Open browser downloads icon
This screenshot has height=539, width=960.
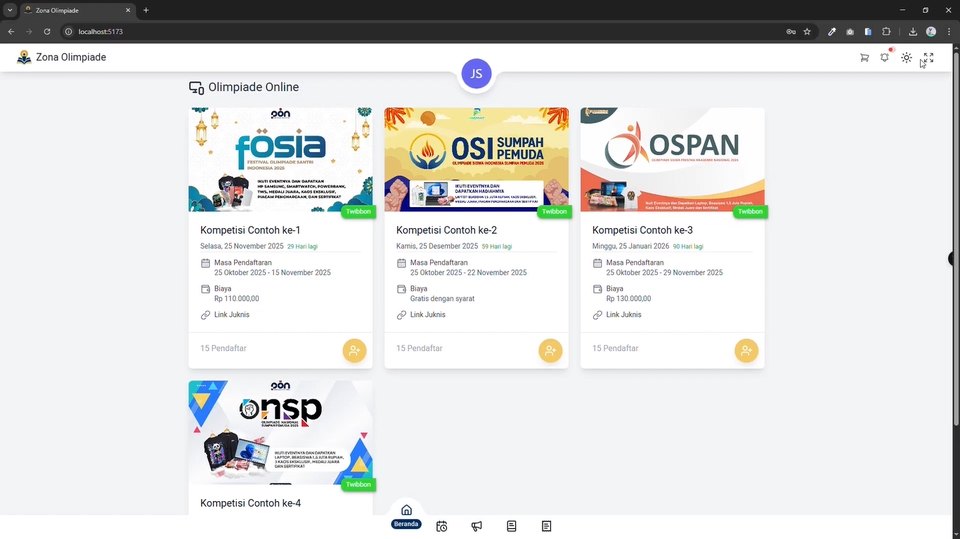point(912,31)
